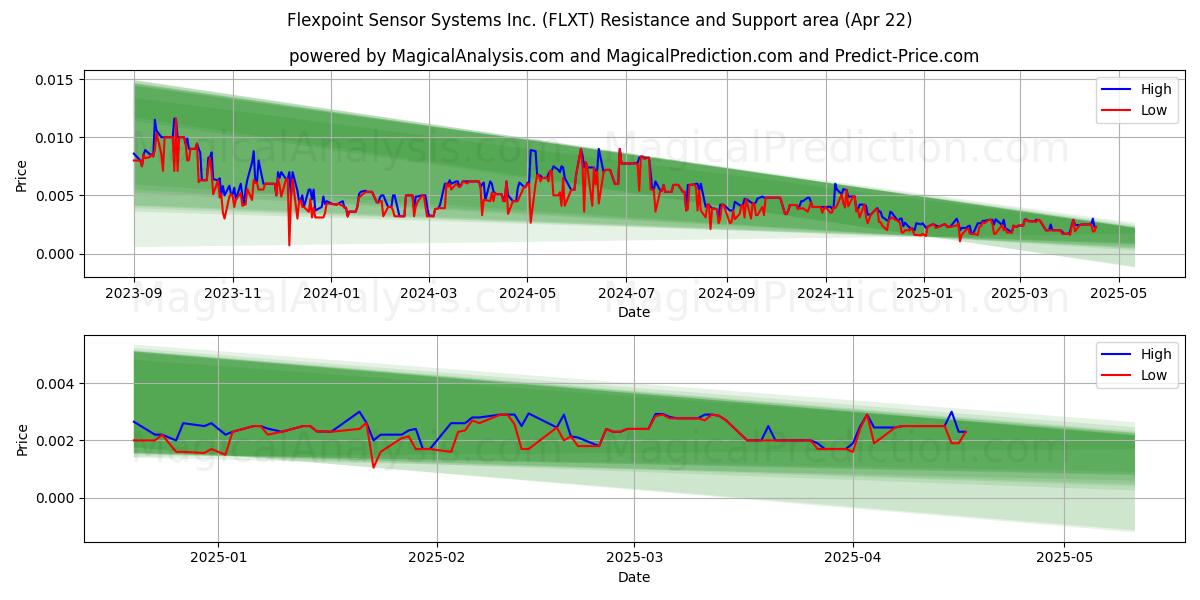Click the top chart Date axis label

(634, 312)
